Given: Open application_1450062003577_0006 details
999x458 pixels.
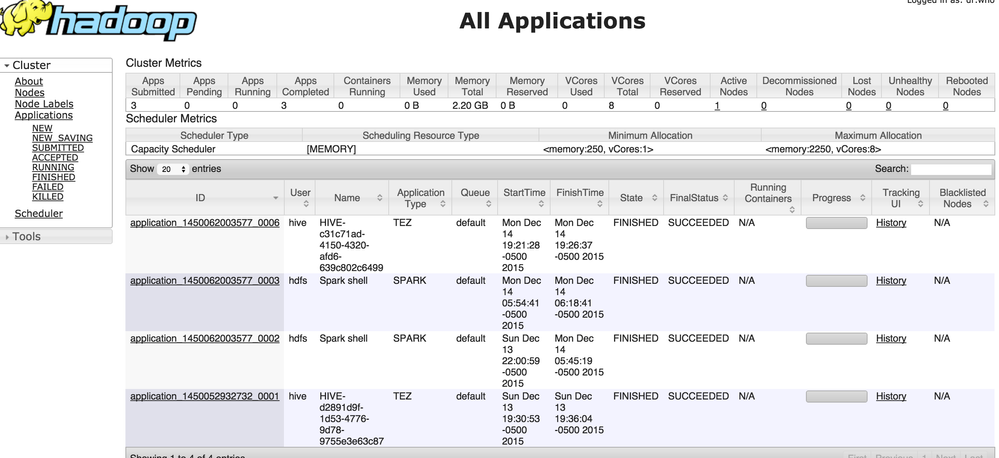Looking at the screenshot, I should click(x=205, y=223).
